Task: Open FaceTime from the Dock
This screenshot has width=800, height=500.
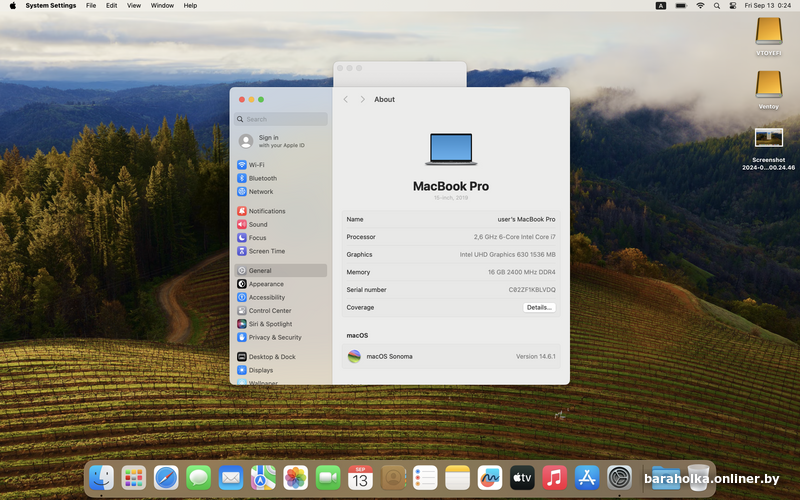Action: (328, 478)
